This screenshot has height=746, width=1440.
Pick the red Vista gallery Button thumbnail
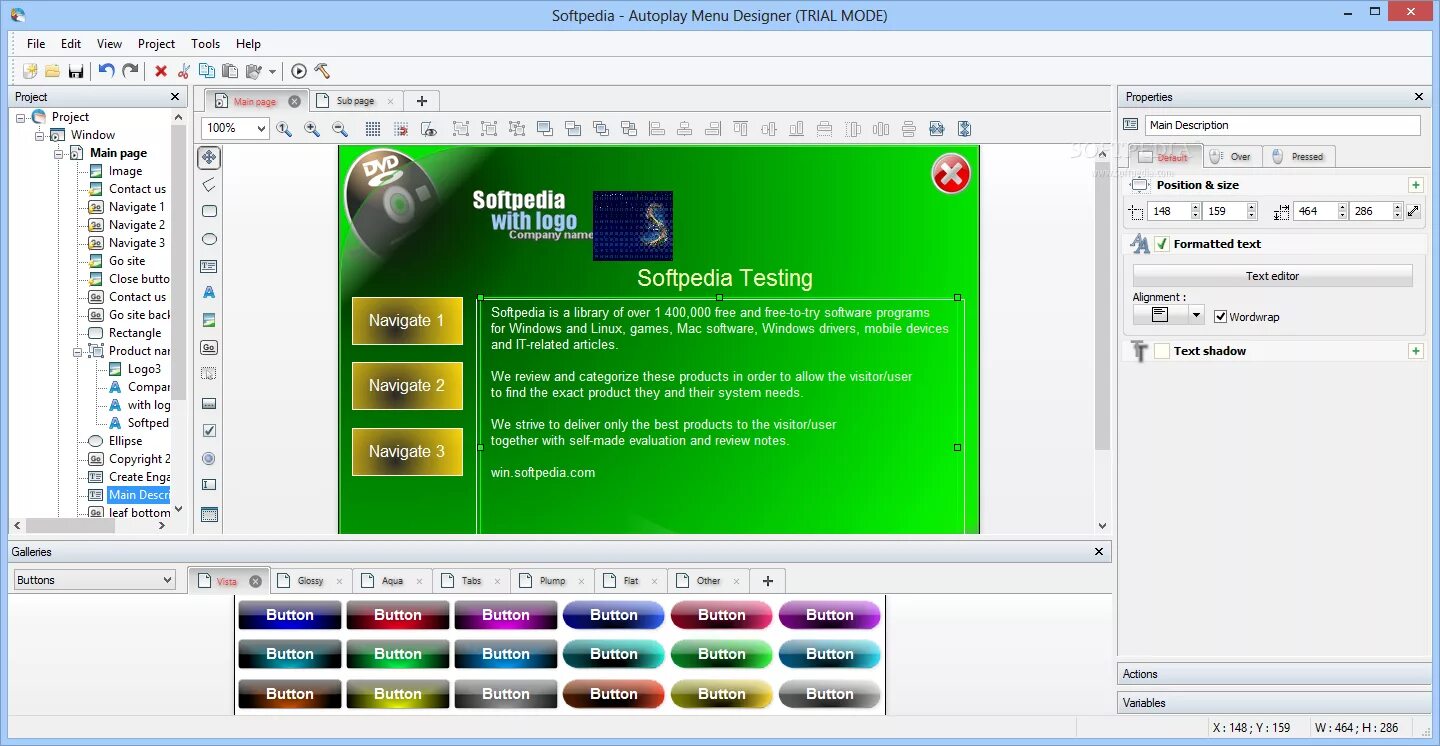click(398, 615)
